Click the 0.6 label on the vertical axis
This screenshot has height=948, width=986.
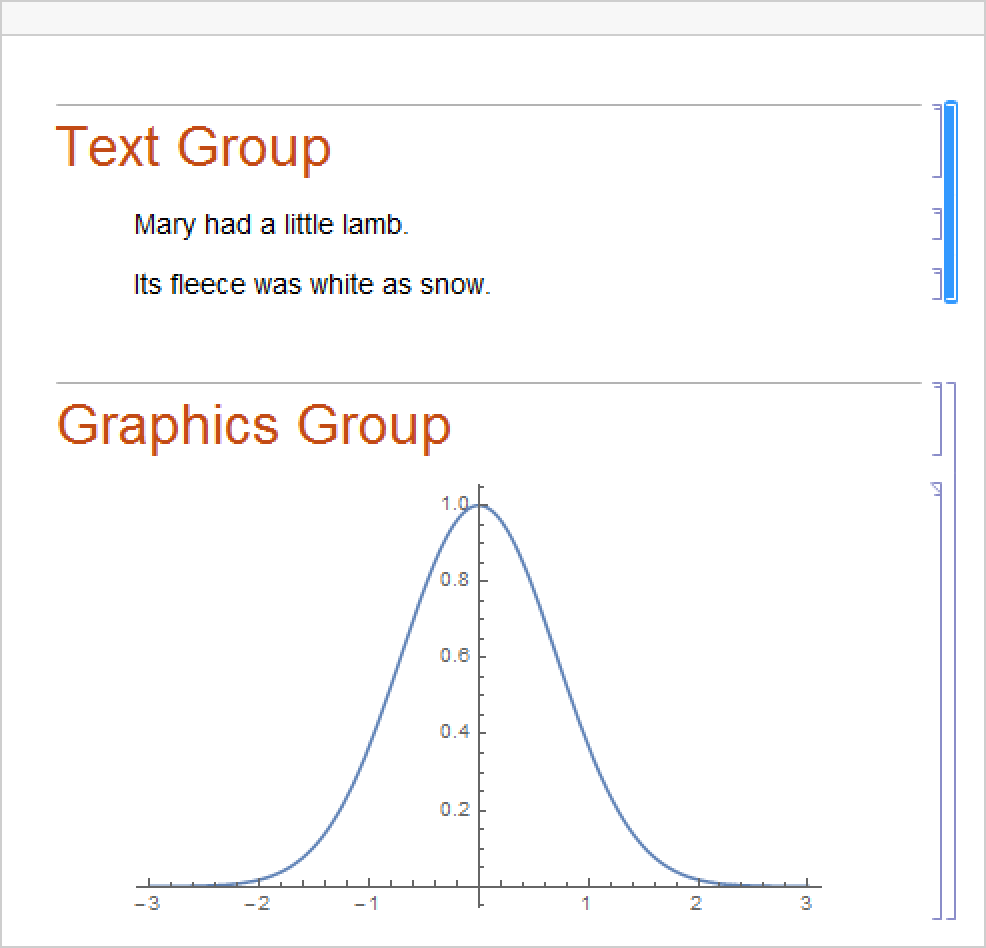point(454,657)
